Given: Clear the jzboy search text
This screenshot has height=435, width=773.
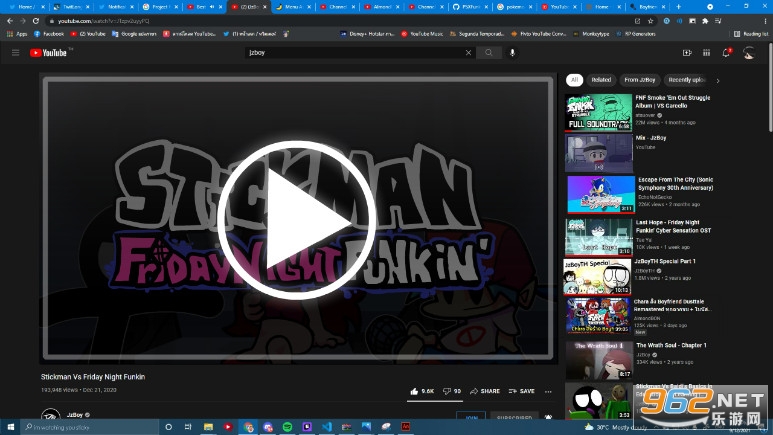Looking at the screenshot, I should (468, 53).
